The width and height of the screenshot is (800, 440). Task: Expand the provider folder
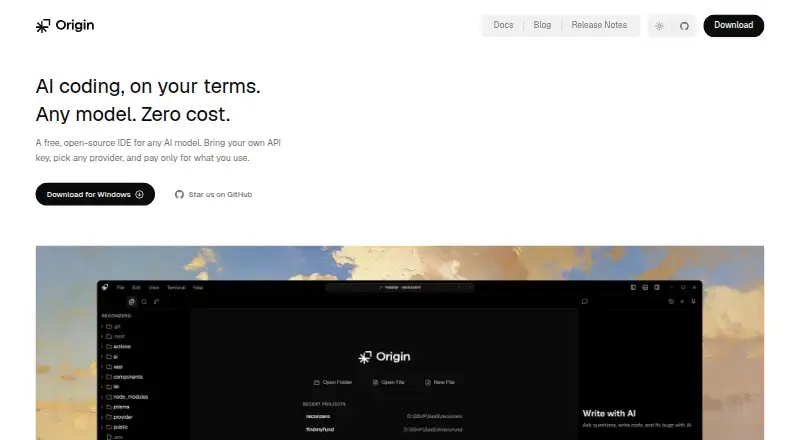pyautogui.click(x=117, y=417)
